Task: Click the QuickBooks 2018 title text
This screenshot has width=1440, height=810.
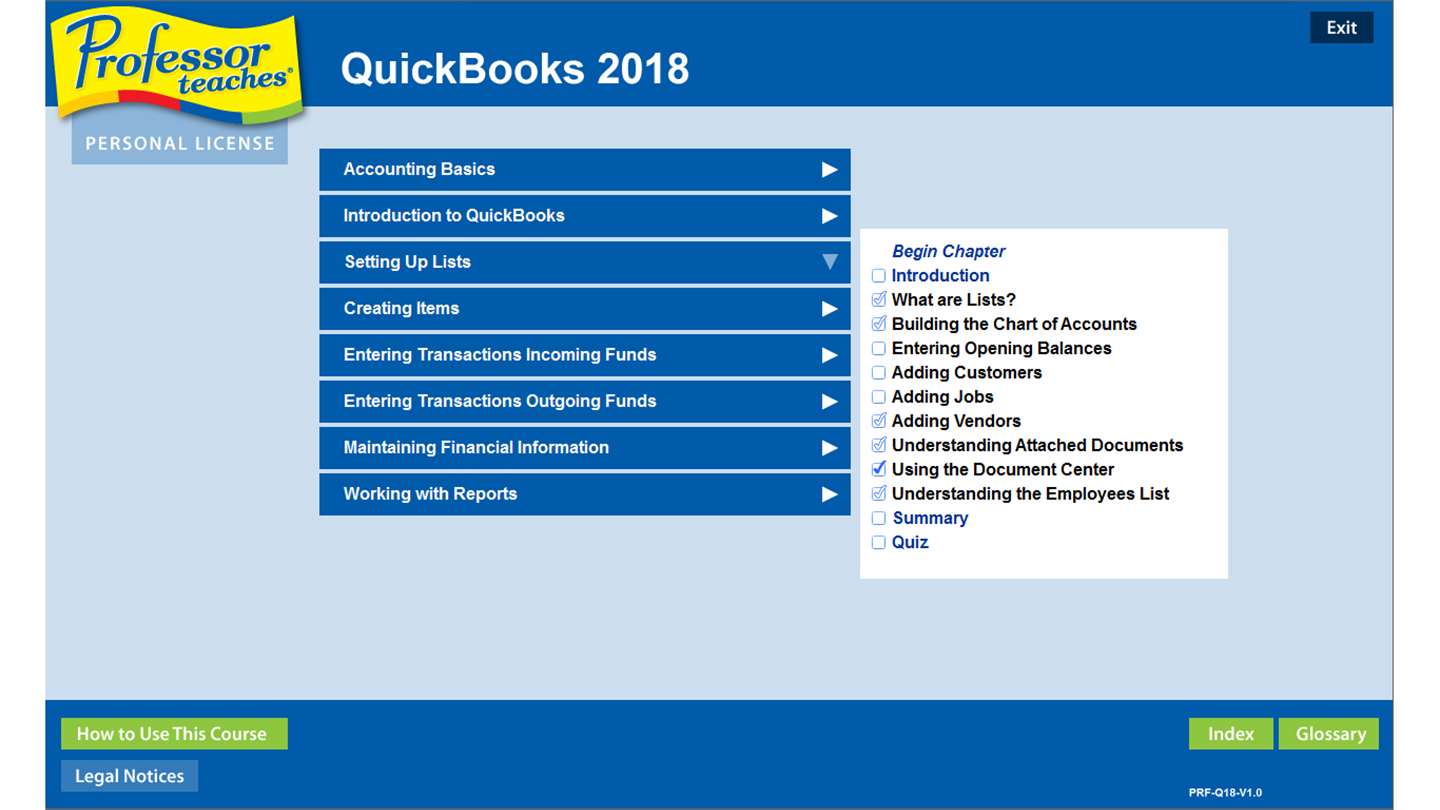Action: pyautogui.click(x=514, y=69)
